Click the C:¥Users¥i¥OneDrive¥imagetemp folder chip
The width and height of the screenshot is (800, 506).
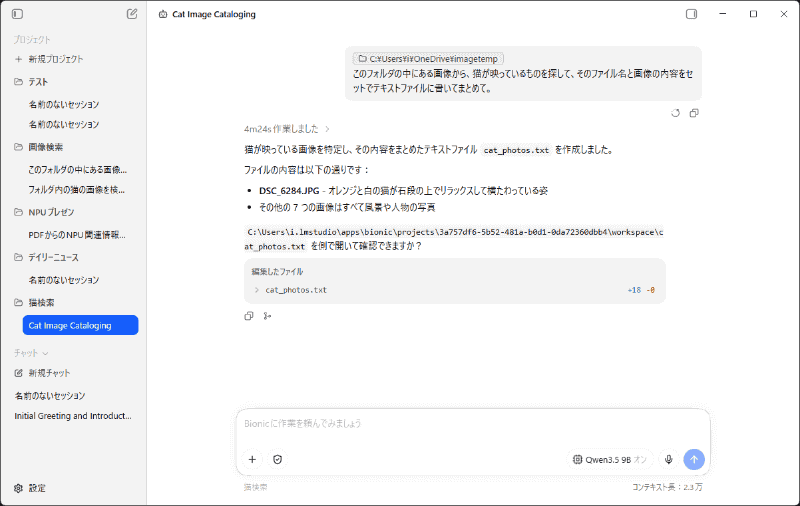tap(428, 59)
